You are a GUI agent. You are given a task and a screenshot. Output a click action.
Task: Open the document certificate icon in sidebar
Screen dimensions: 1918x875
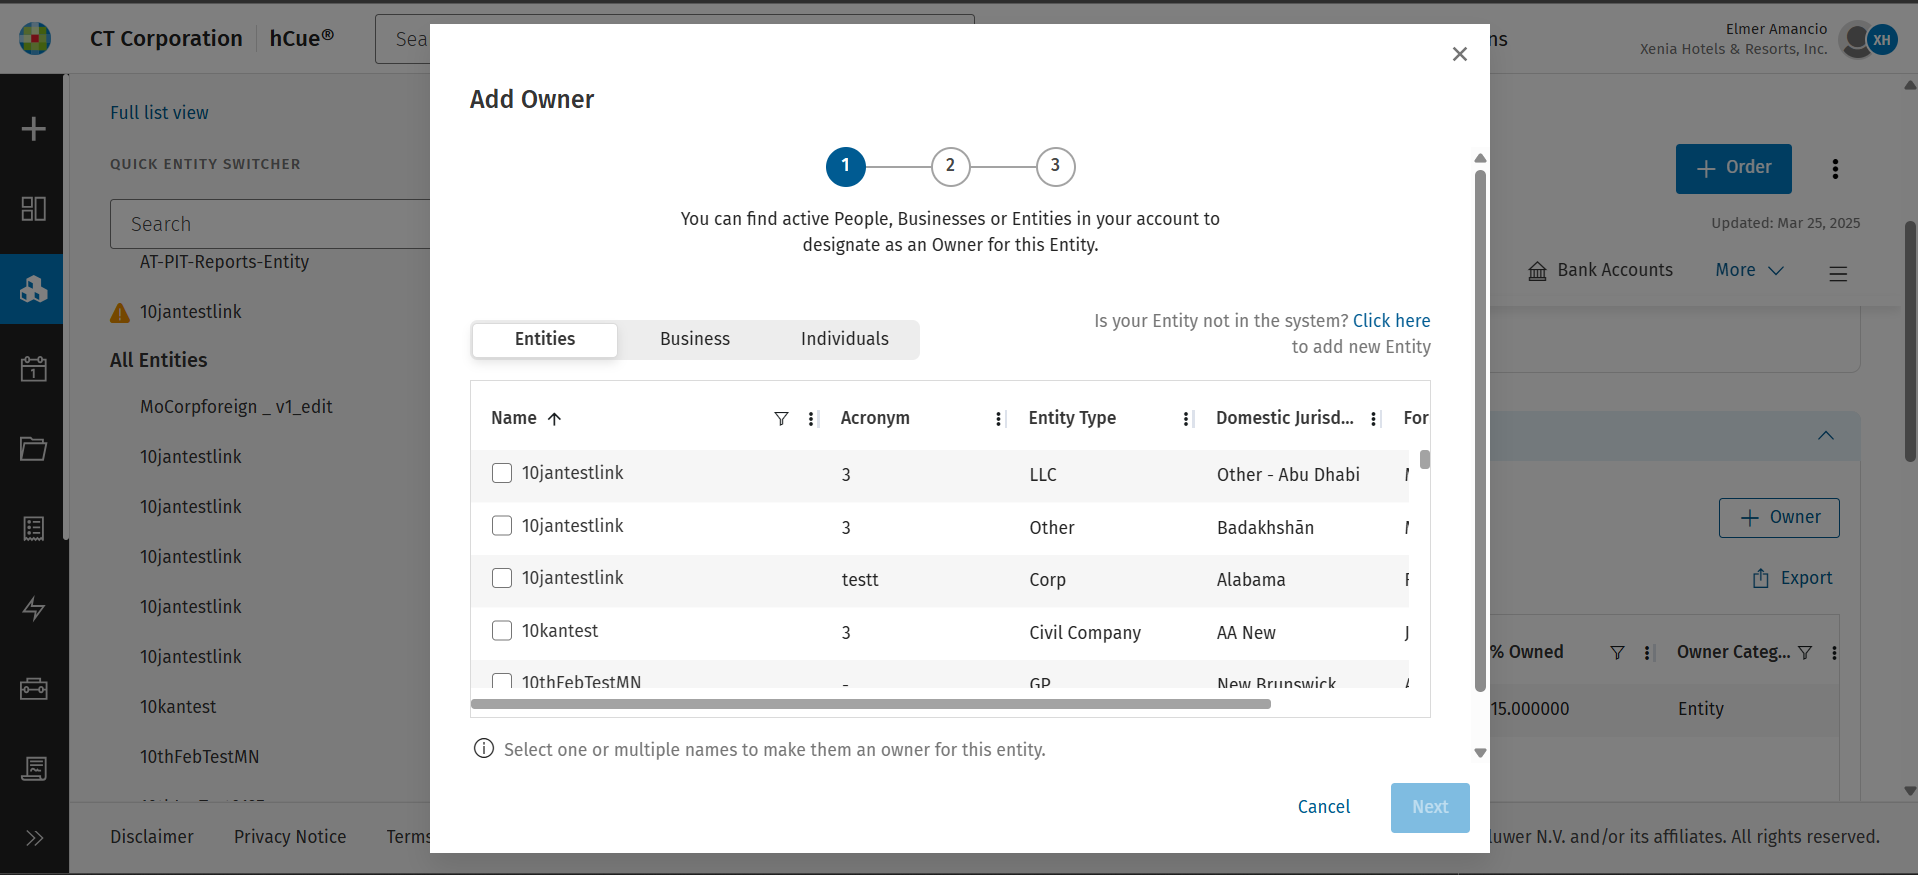[x=34, y=769]
